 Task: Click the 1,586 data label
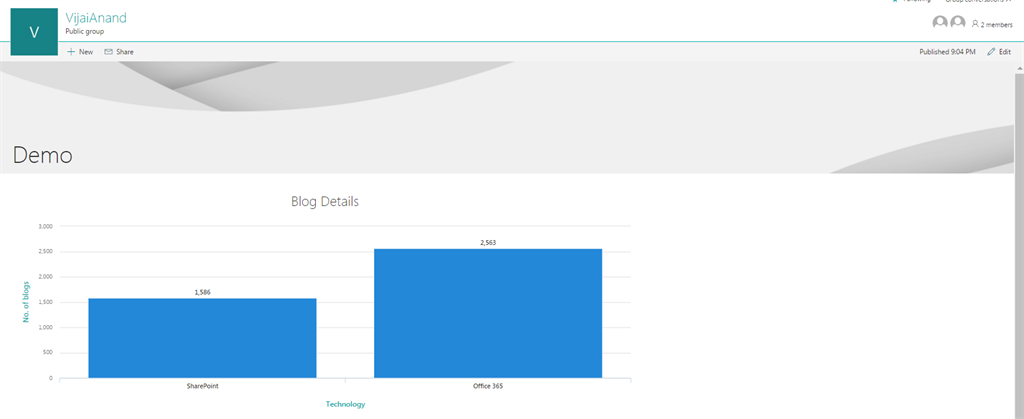(x=202, y=292)
